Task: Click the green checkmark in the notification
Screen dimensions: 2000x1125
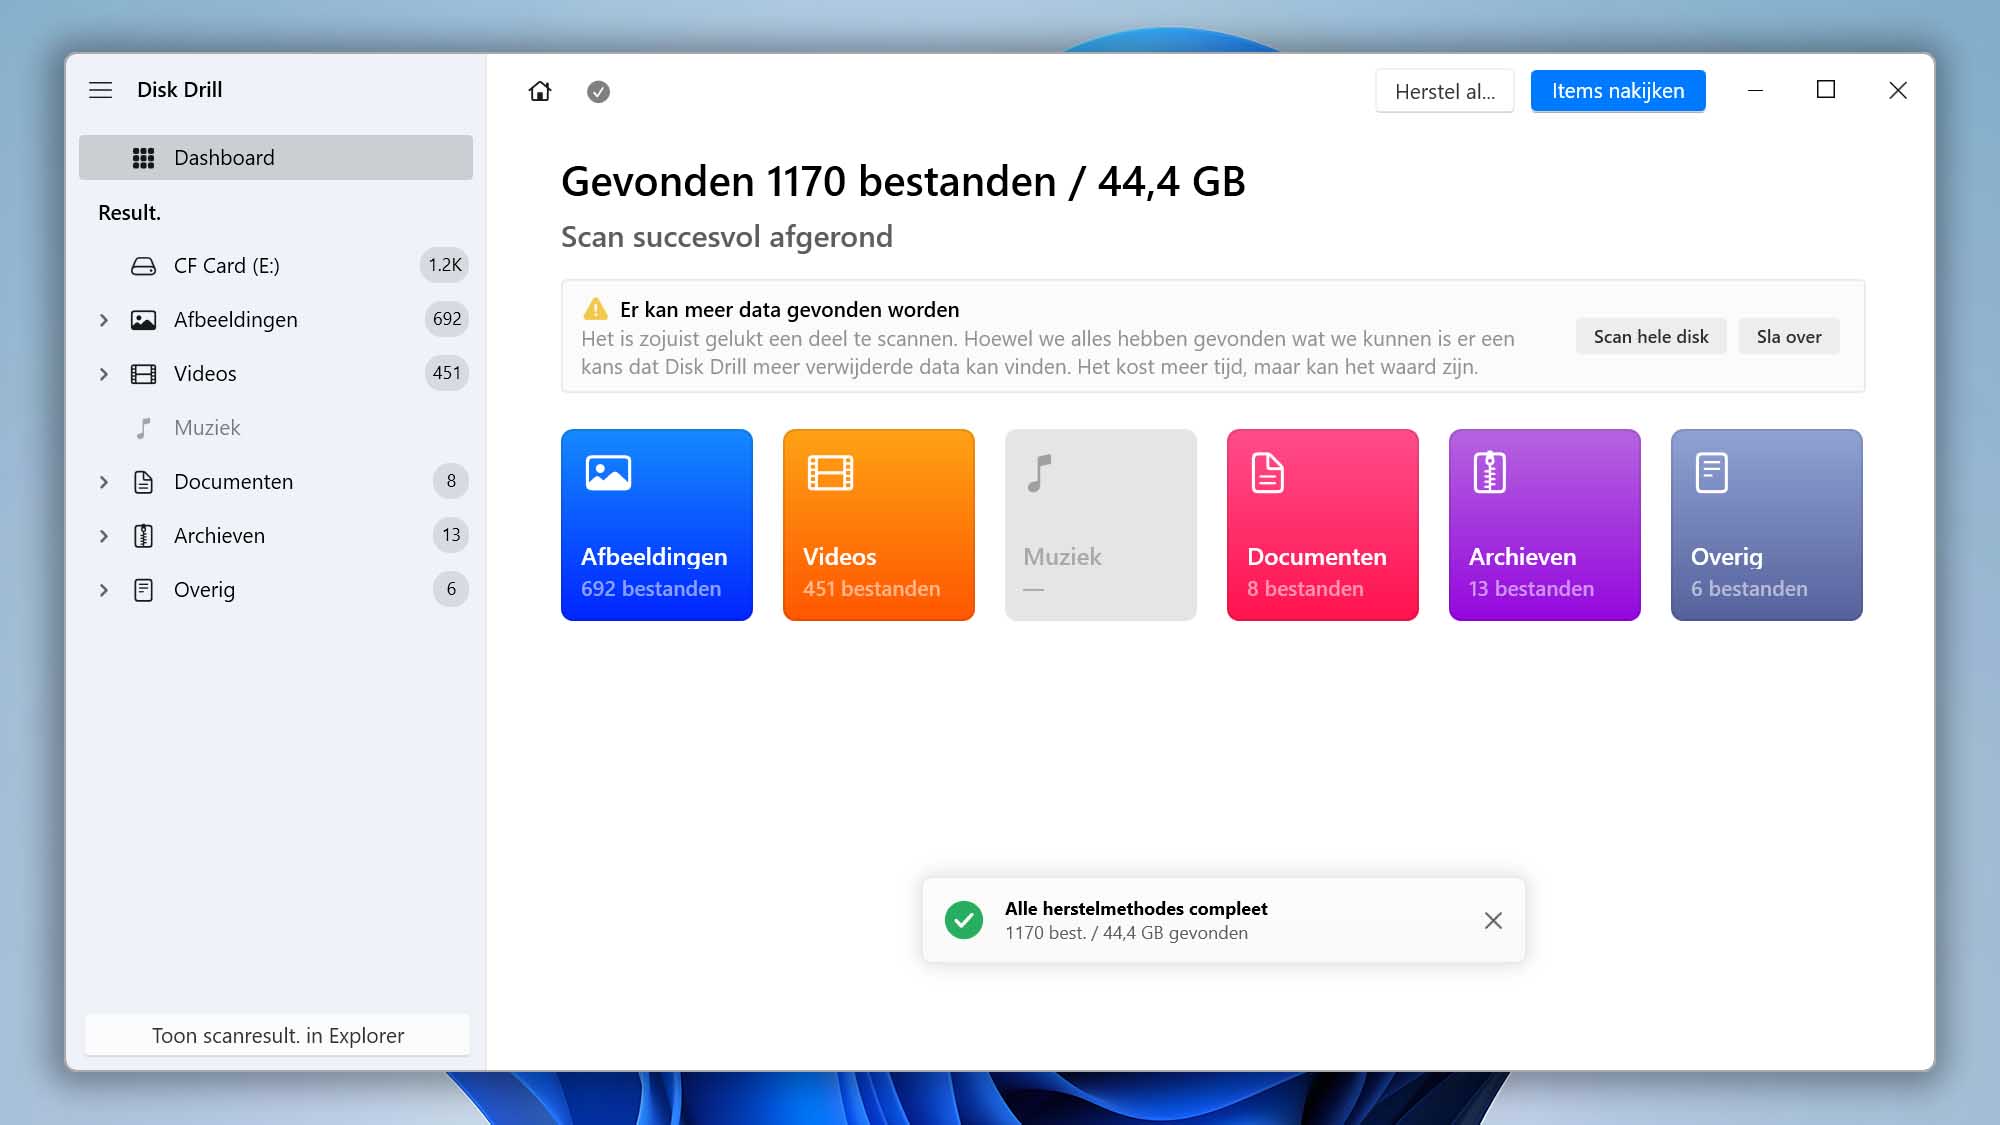Action: [x=964, y=920]
